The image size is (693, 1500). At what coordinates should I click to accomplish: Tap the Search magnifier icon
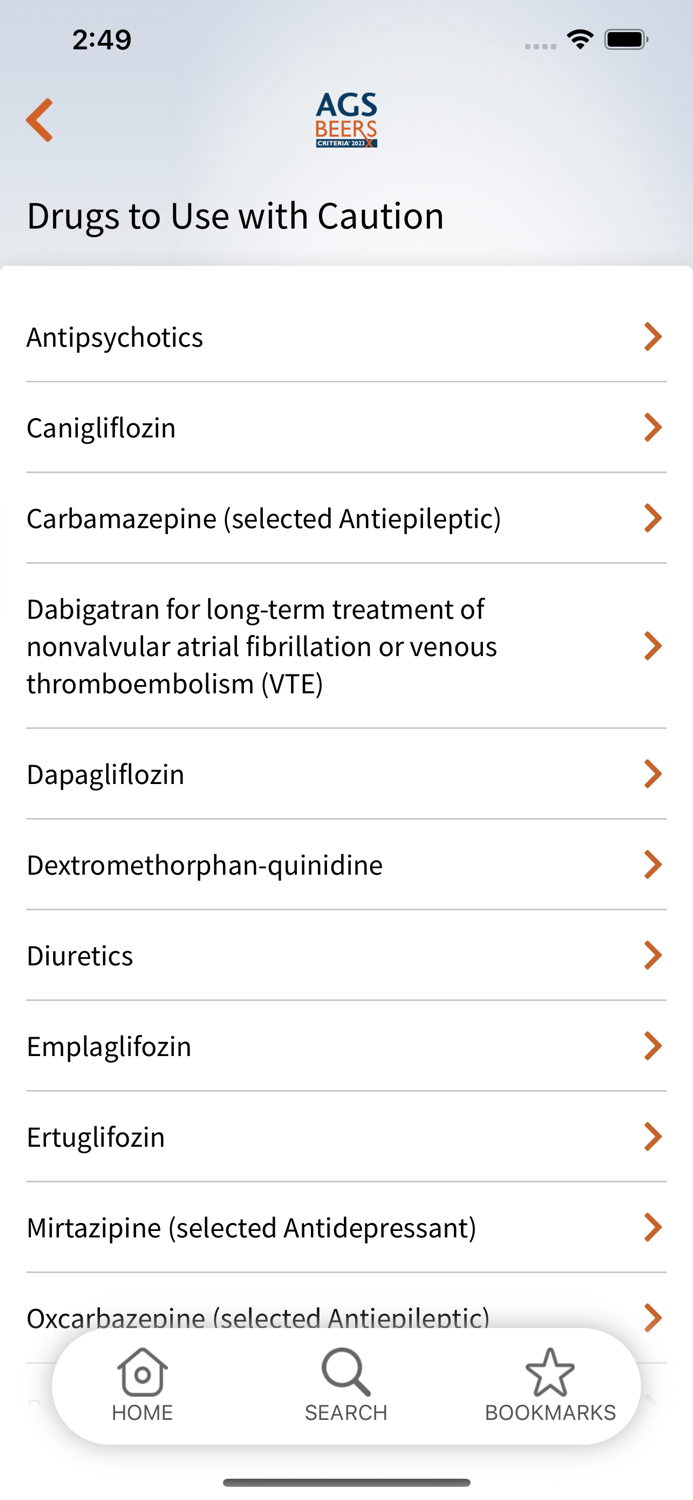point(346,1371)
